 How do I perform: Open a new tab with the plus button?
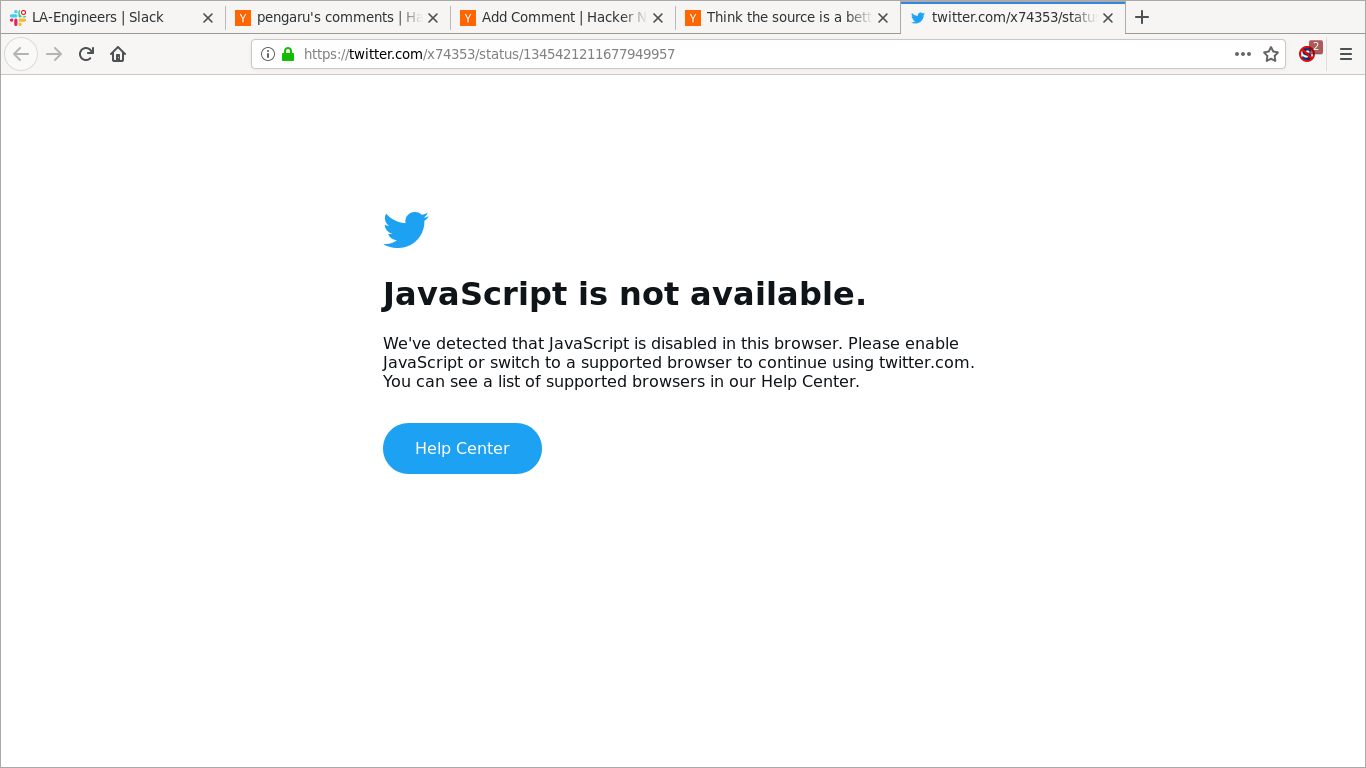[x=1142, y=17]
